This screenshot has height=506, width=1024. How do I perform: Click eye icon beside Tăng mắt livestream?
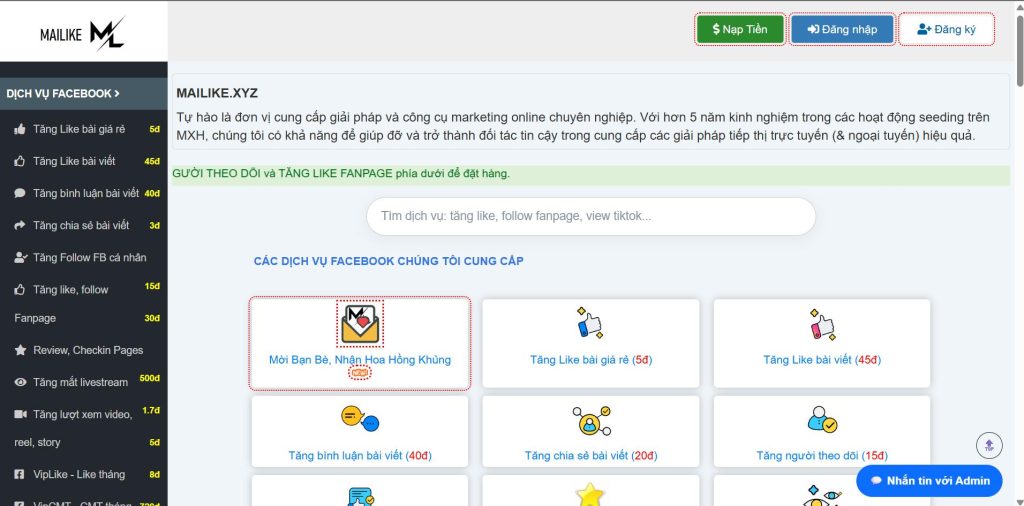20,382
